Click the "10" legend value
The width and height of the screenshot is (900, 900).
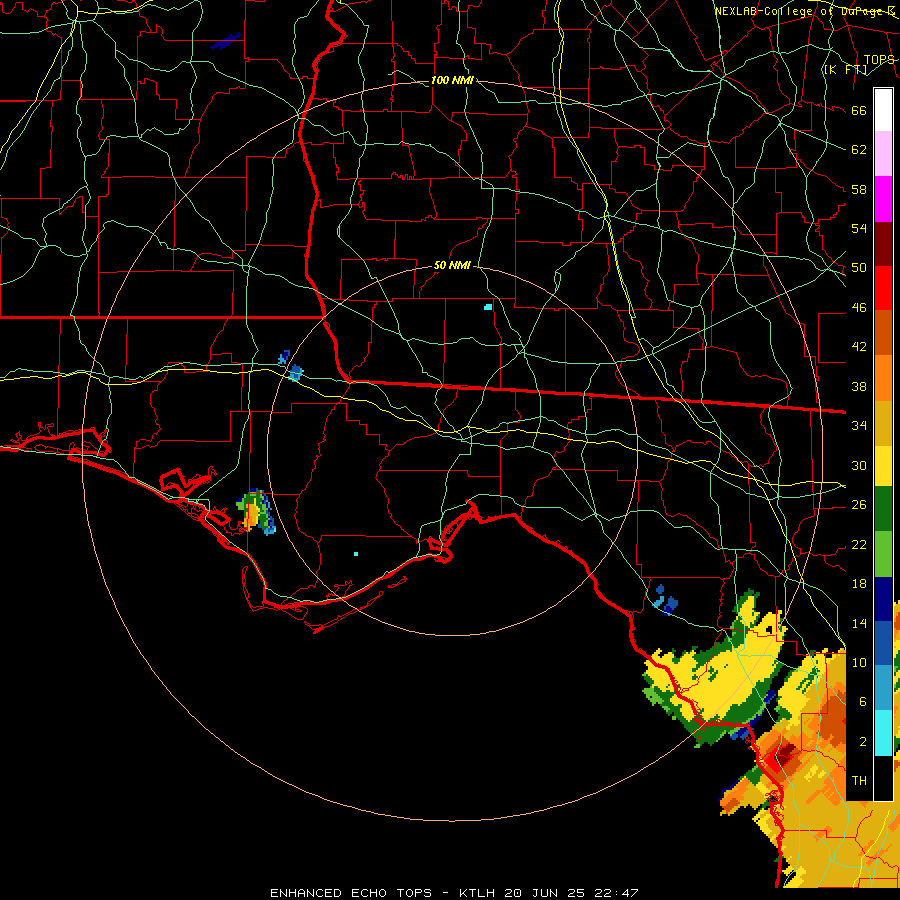click(x=859, y=662)
